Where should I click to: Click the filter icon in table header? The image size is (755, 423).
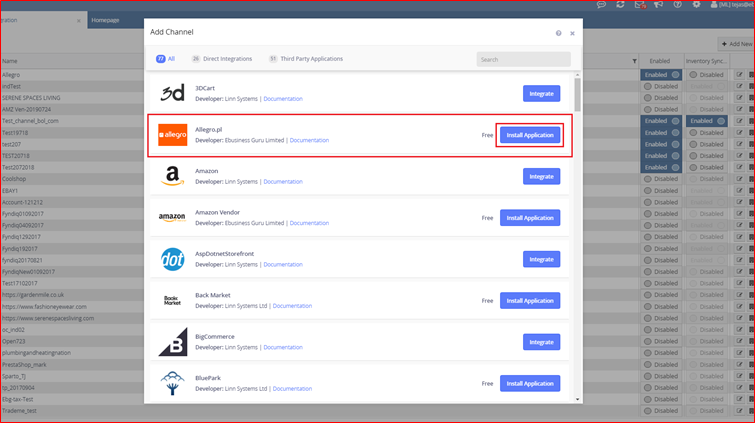tap(634, 61)
